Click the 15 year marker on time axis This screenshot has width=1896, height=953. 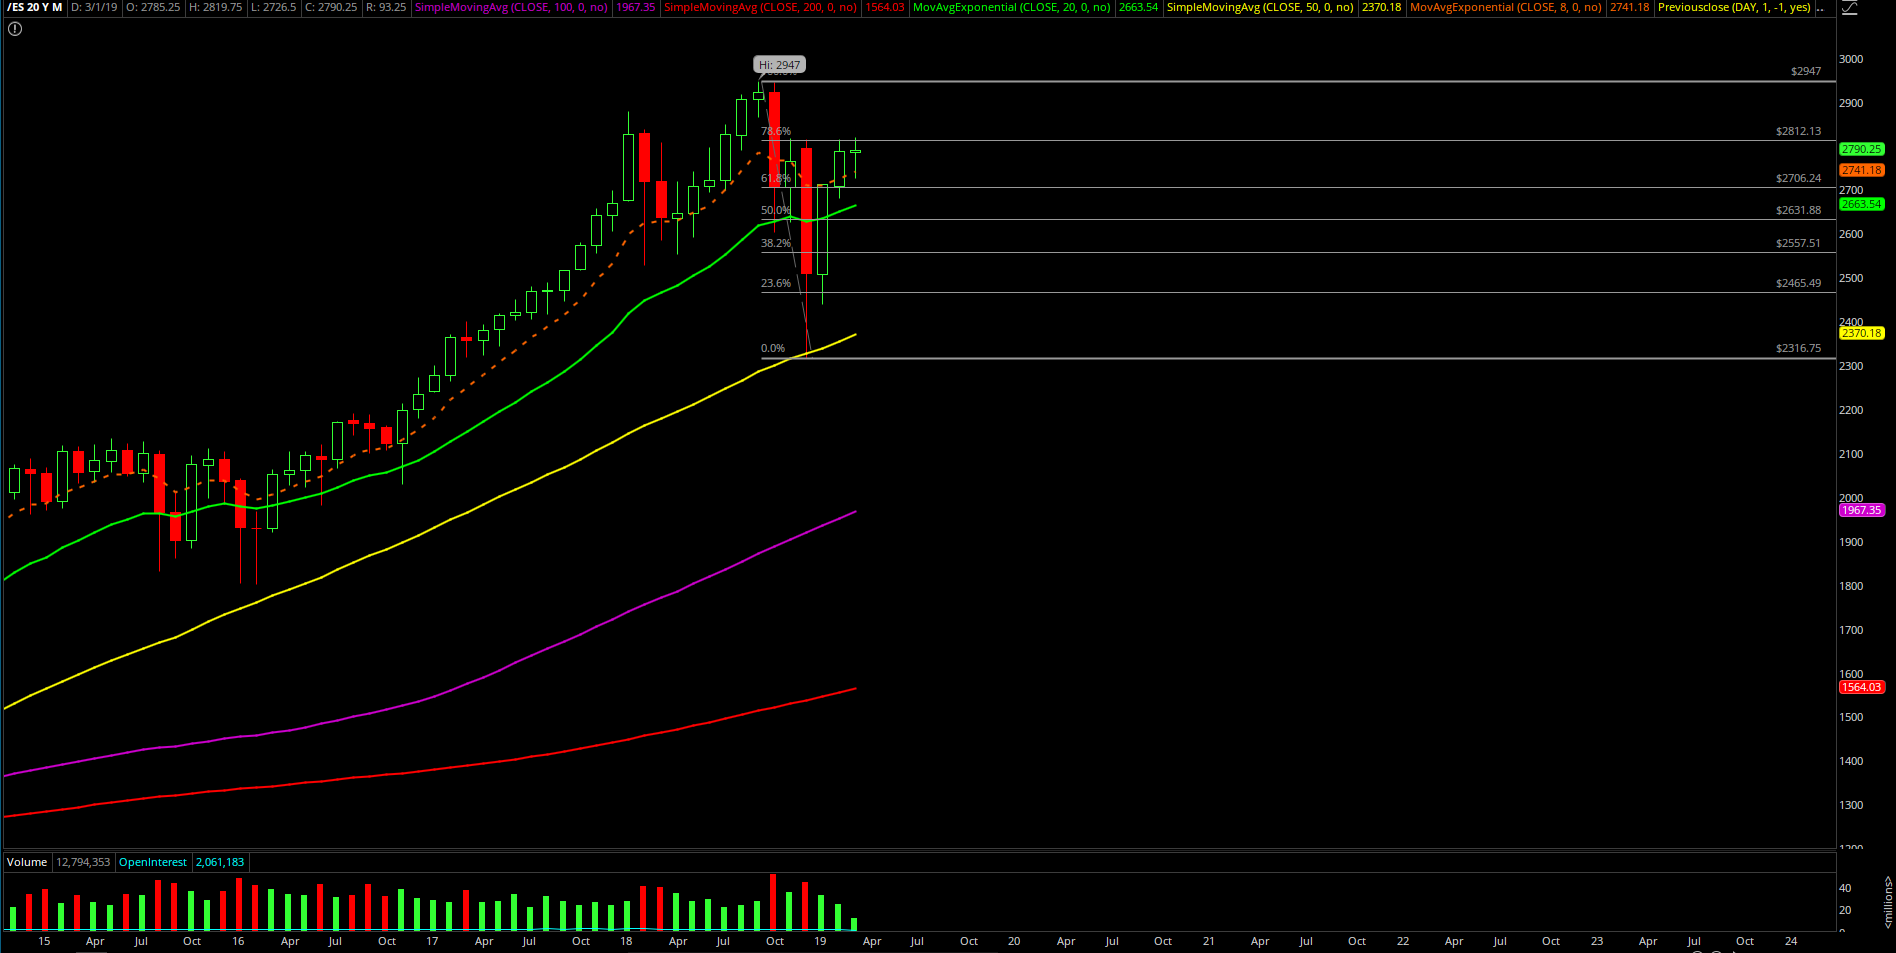coord(44,941)
